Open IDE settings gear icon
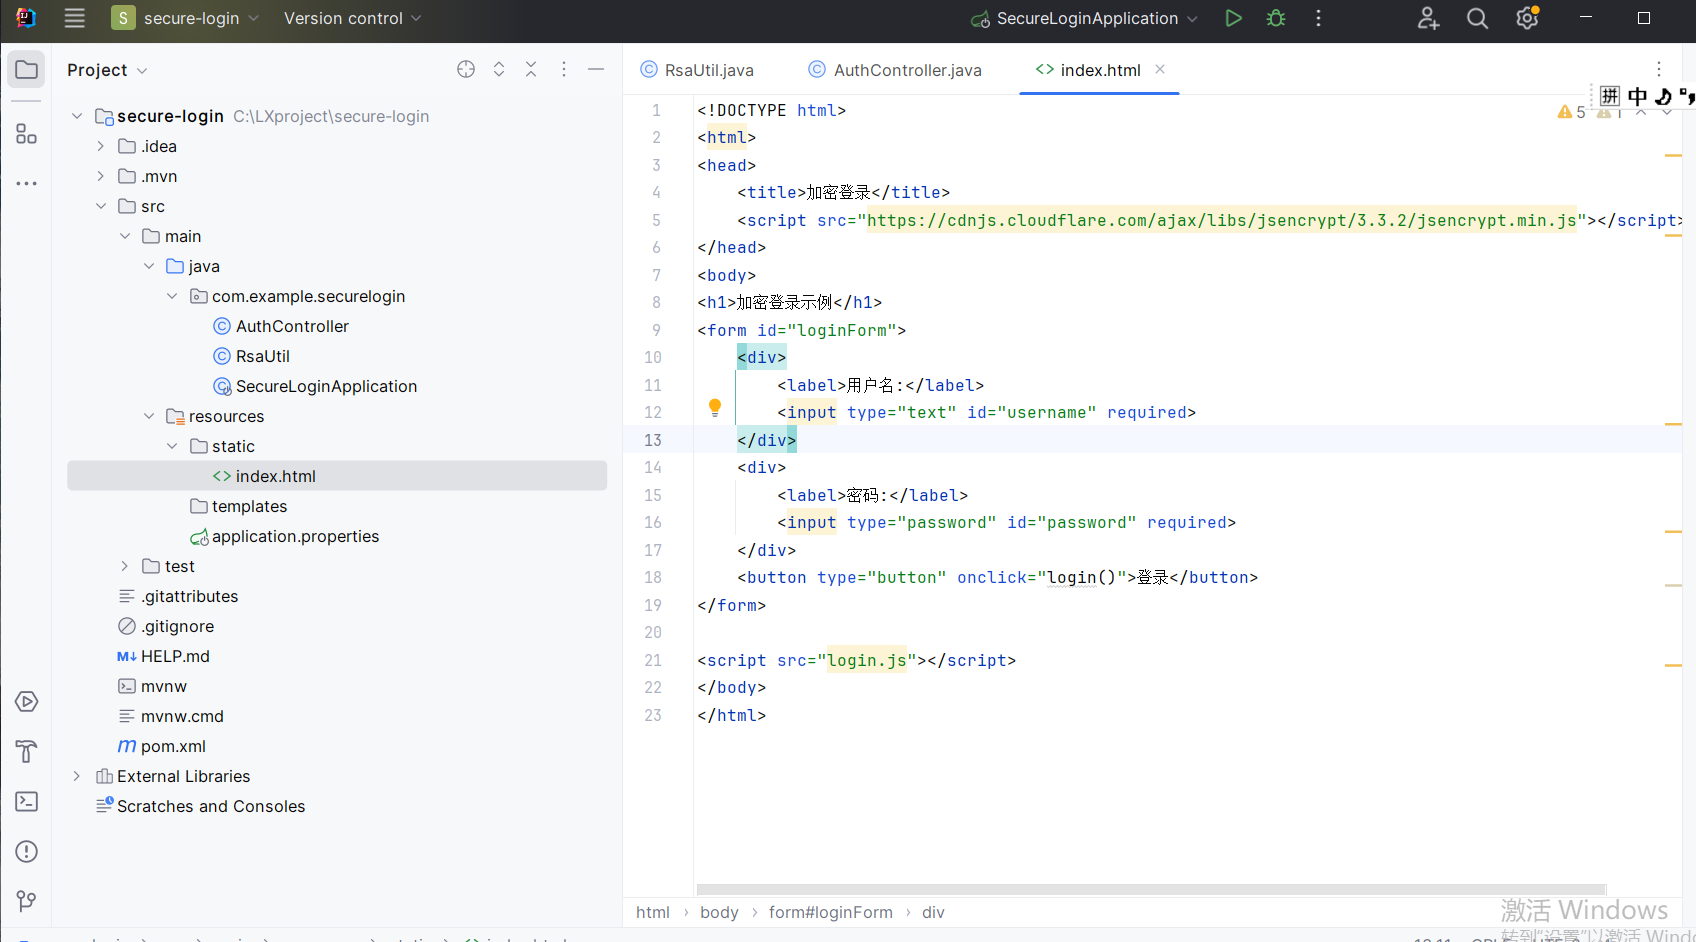 point(1527,18)
